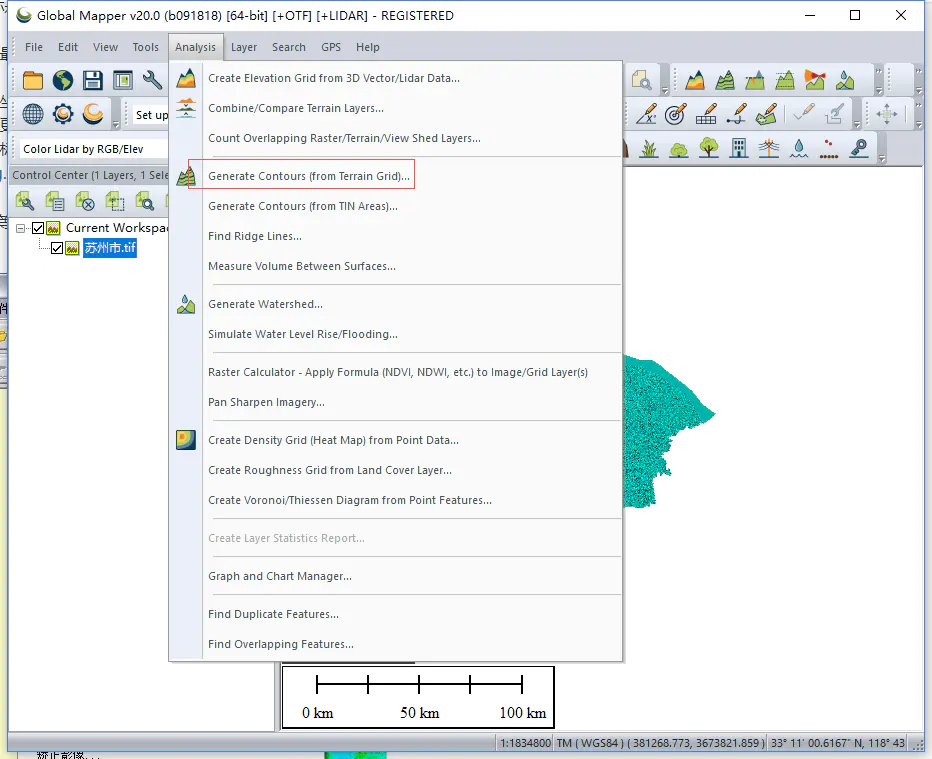Viewport: 932px width, 759px height.
Task: Select the 苏州市.tif layer name
Action: click(x=110, y=248)
